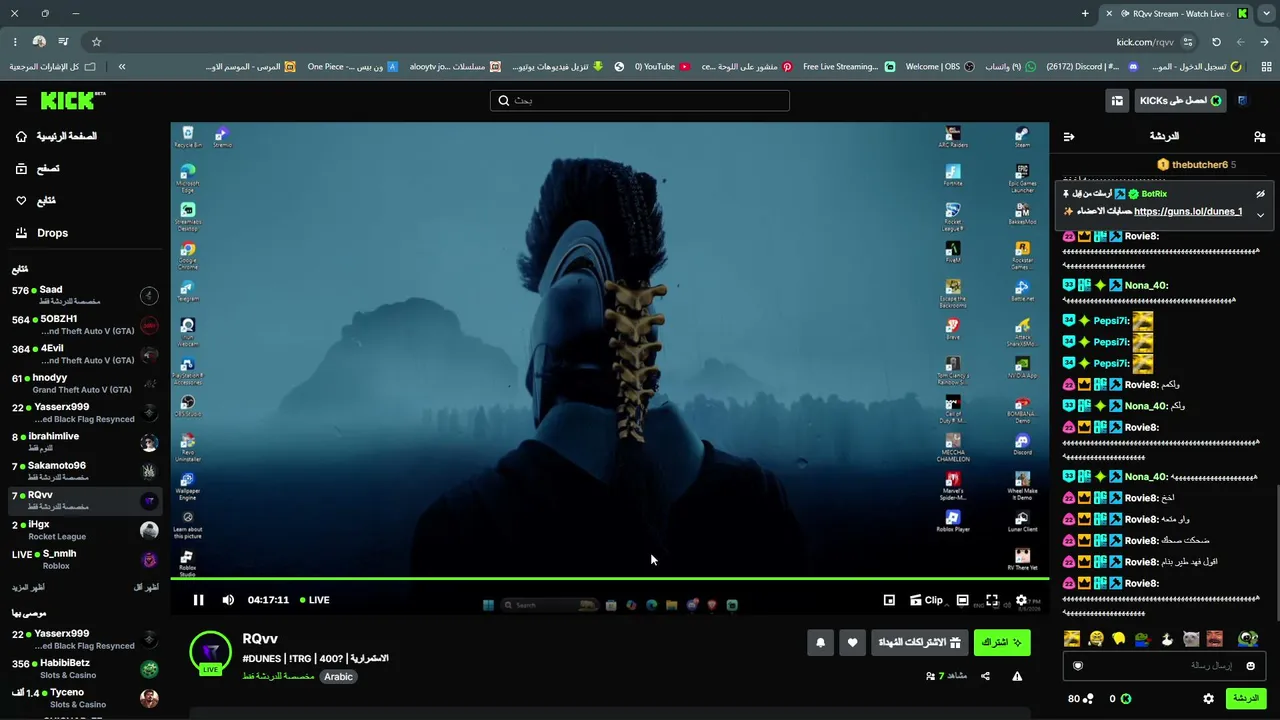
Task: Toggle stream notifications bell
Action: coord(820,643)
